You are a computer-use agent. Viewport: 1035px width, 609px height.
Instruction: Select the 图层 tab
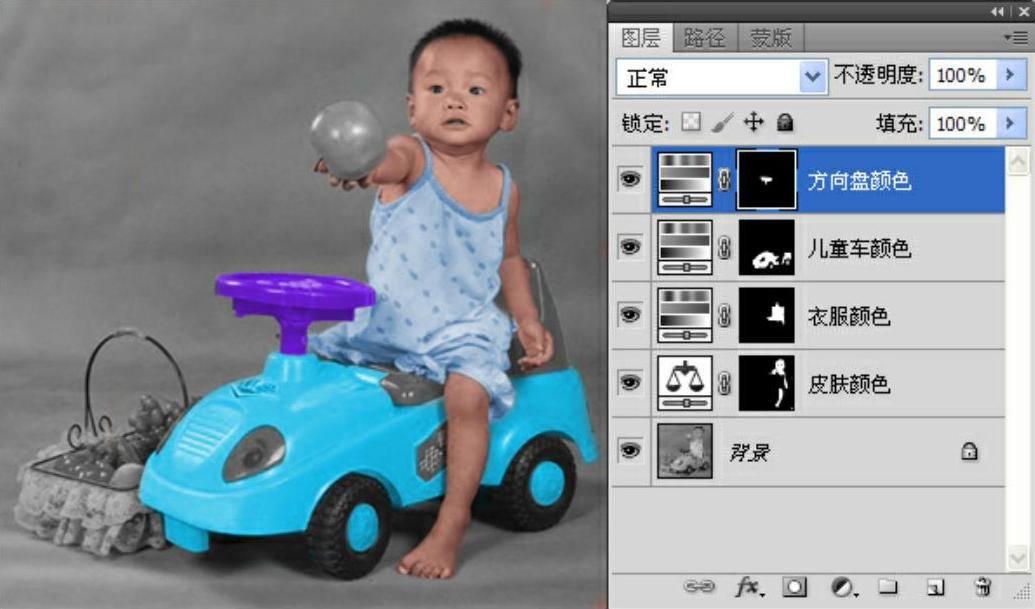[641, 38]
